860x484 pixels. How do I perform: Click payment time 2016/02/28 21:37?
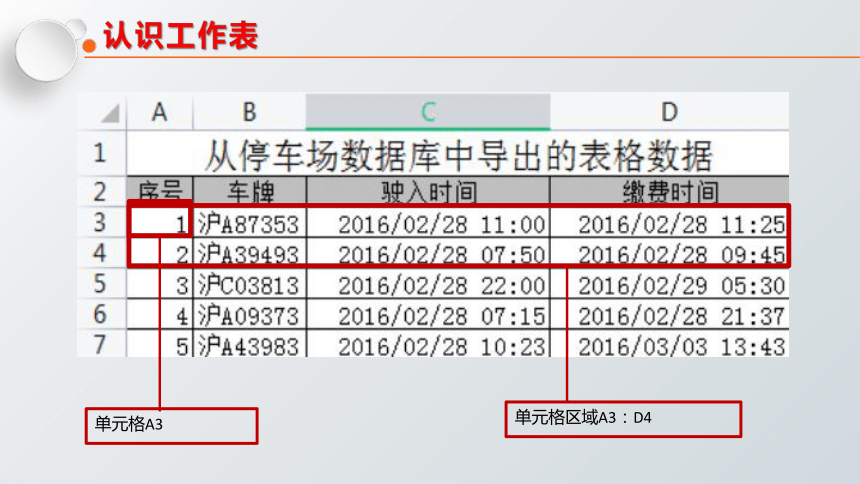pyautogui.click(x=670, y=314)
